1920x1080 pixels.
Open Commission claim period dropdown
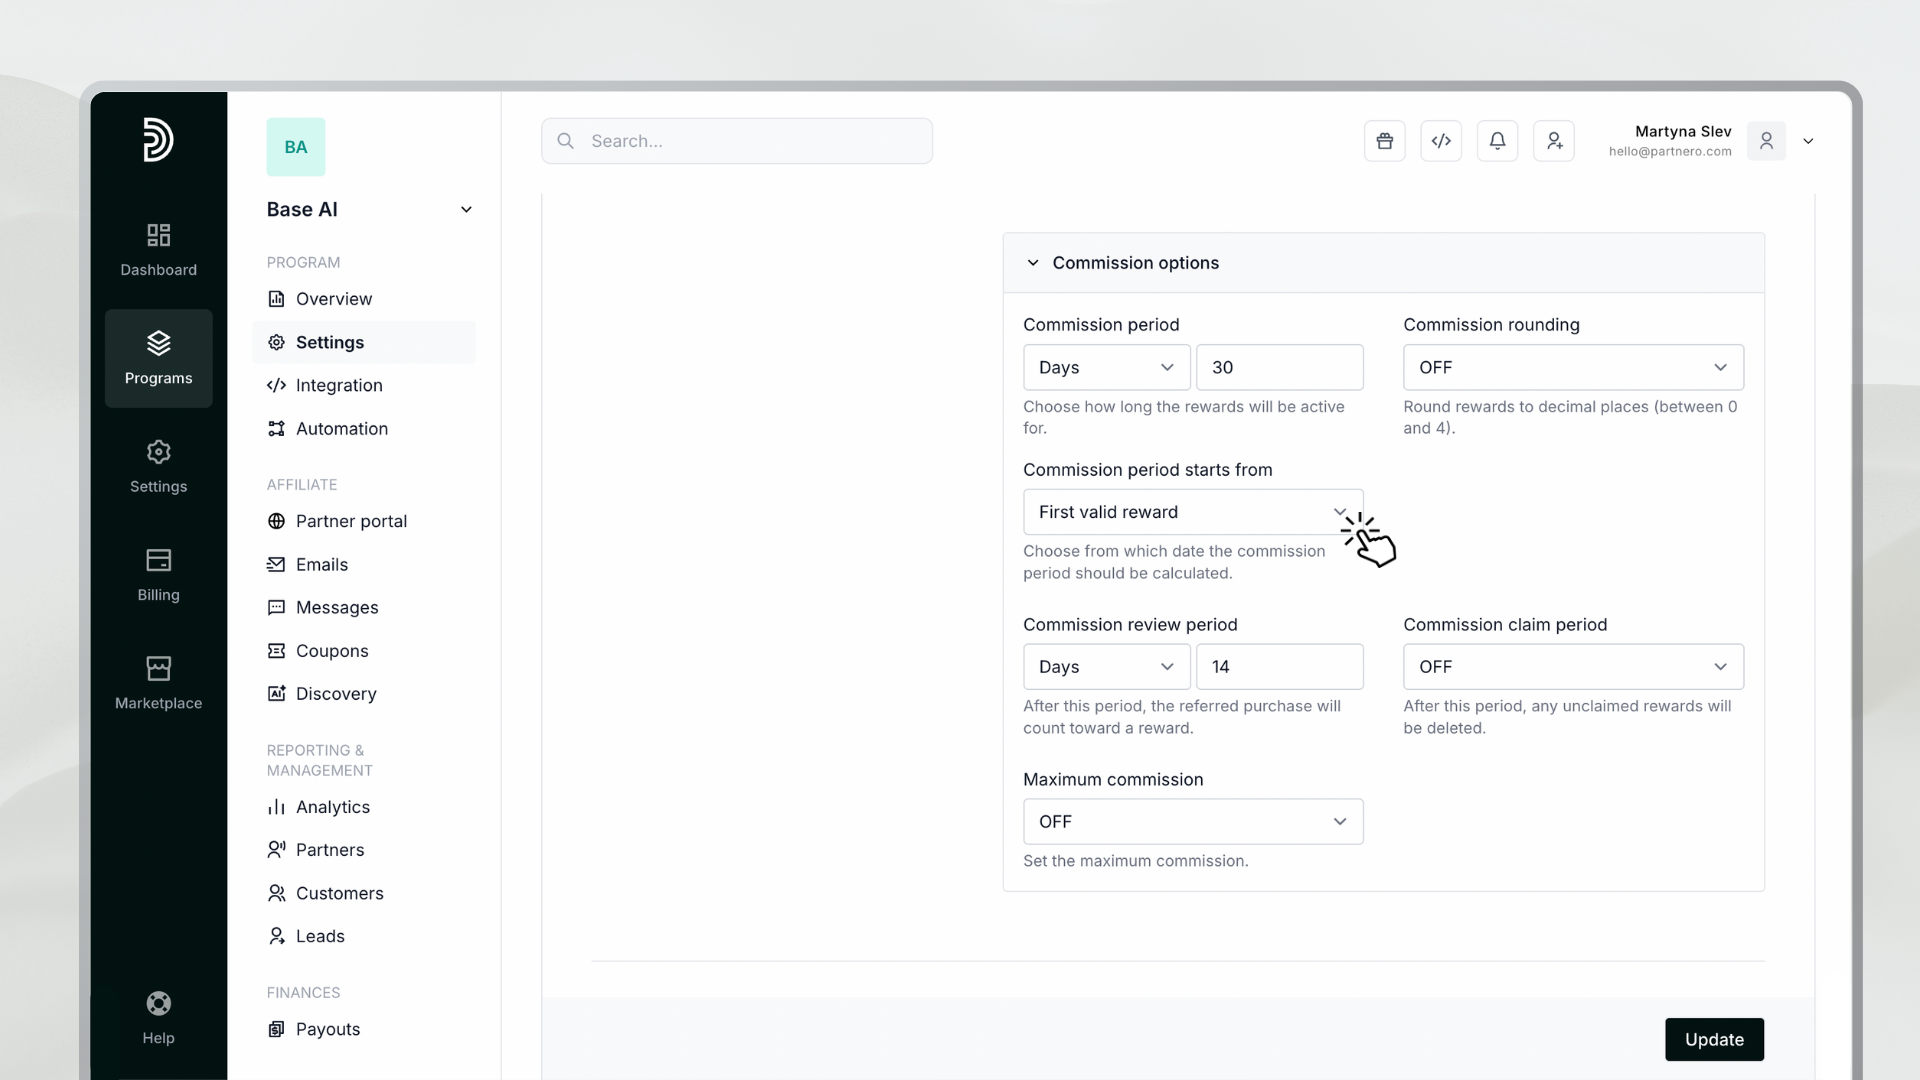coord(1572,667)
